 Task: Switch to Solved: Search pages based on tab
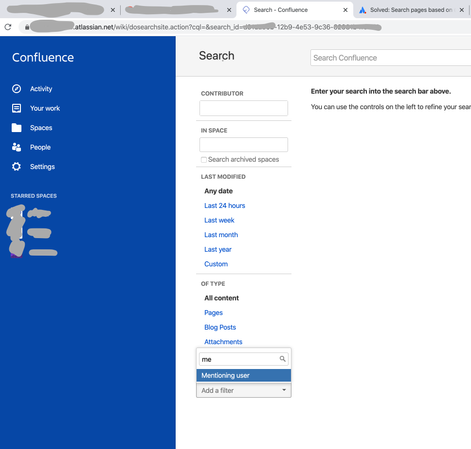point(411,10)
